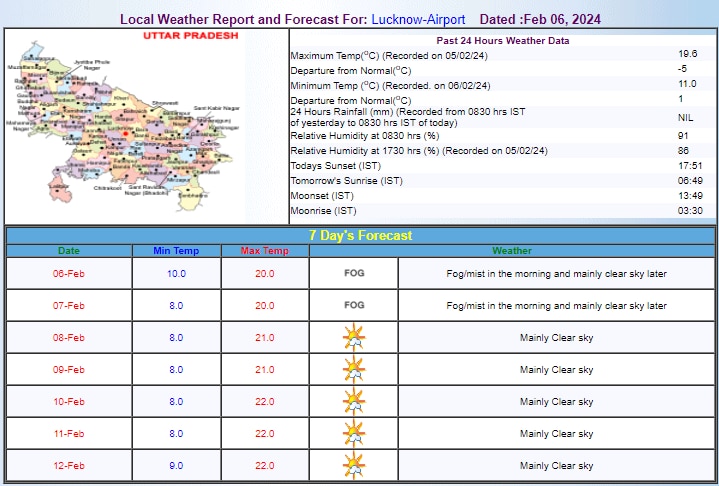
Task: Click the 24 Hours Rainfall NIL value
Action: (686, 118)
